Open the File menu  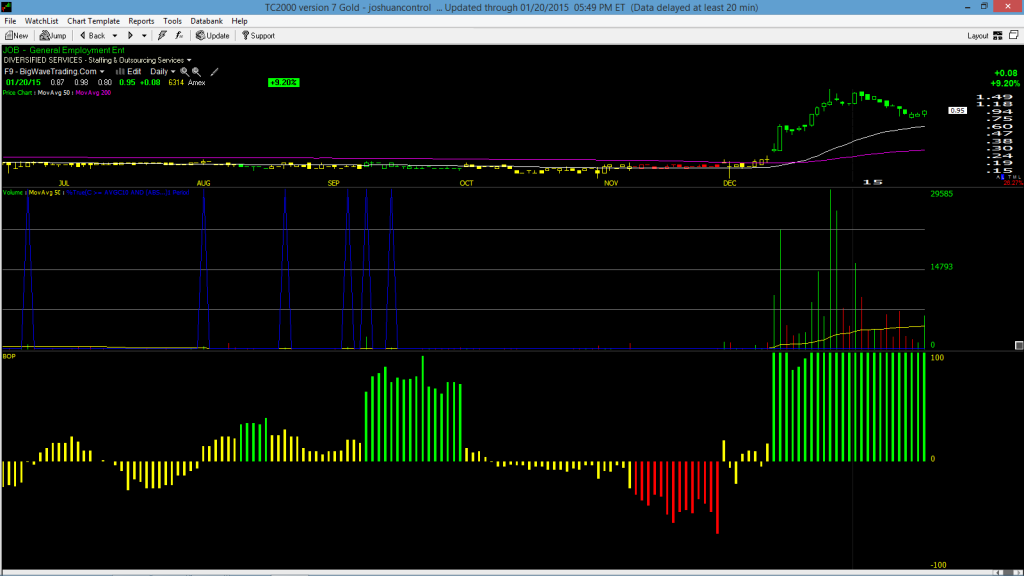point(10,21)
